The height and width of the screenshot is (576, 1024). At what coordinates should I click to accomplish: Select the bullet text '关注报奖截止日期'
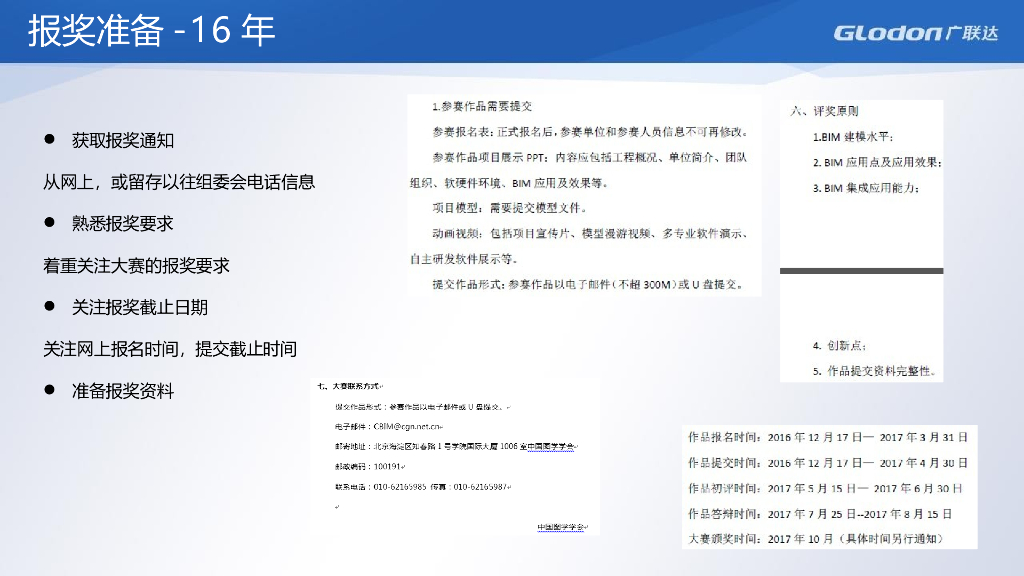(140, 308)
